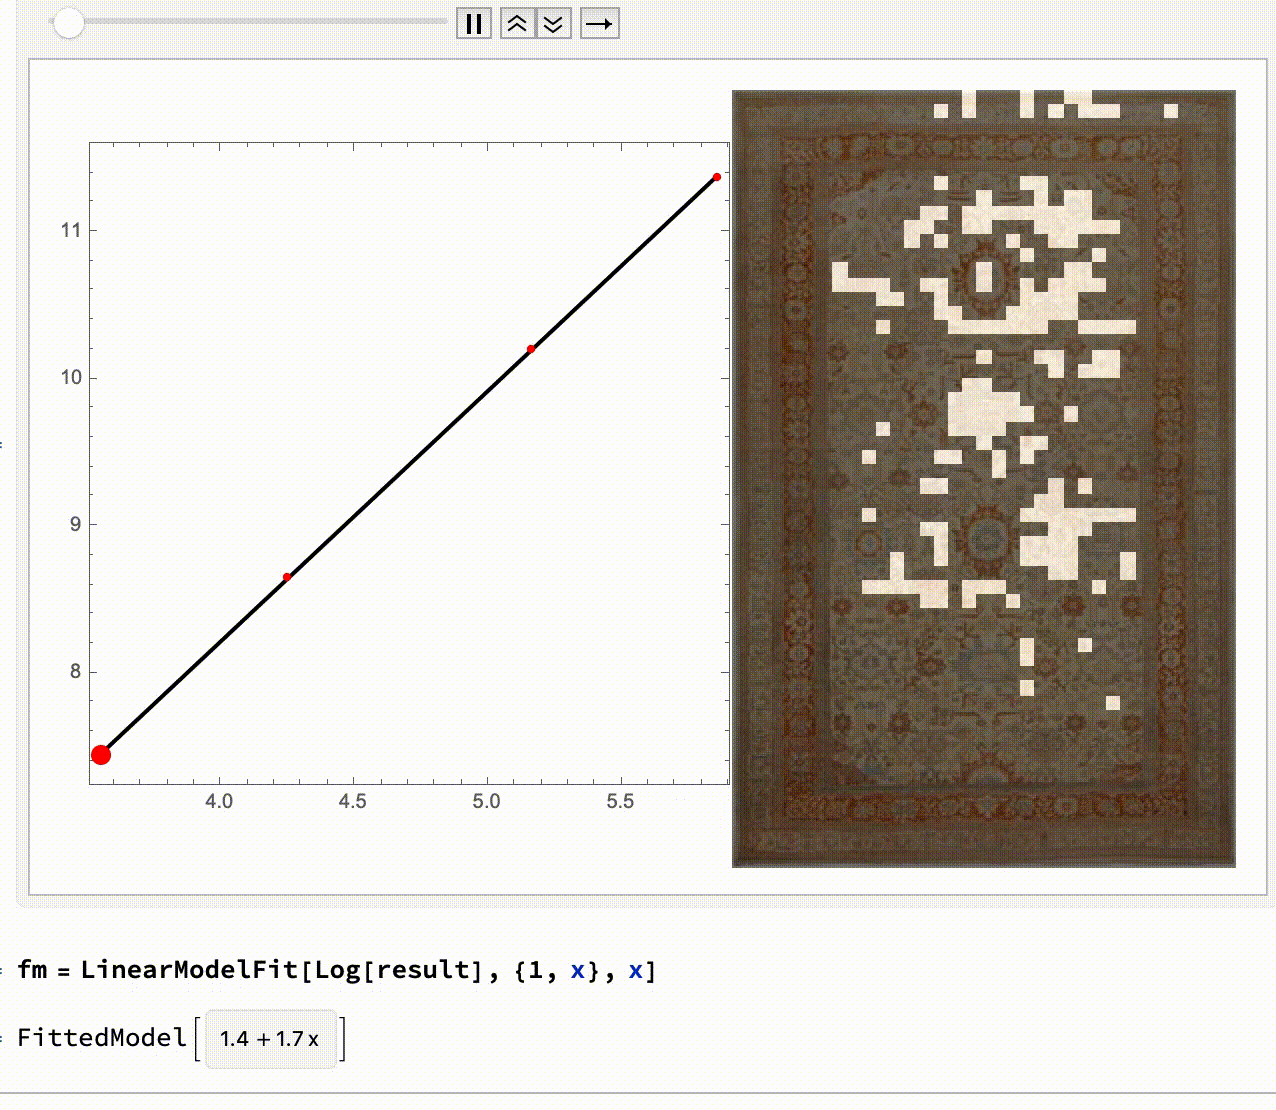Click the large red point on the plot

click(x=100, y=755)
